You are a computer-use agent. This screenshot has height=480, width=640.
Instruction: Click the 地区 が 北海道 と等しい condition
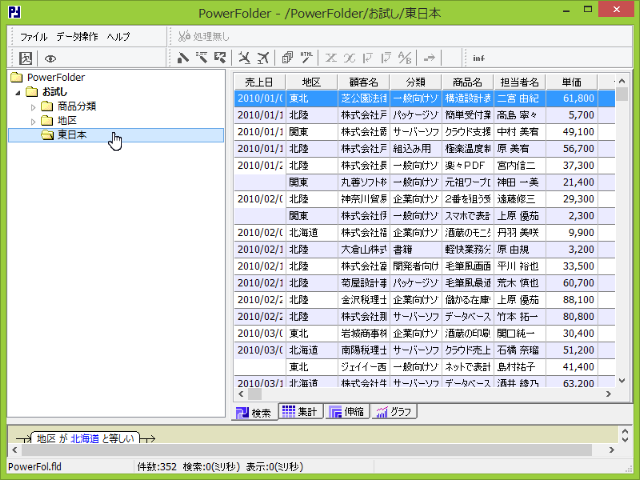pos(85,438)
